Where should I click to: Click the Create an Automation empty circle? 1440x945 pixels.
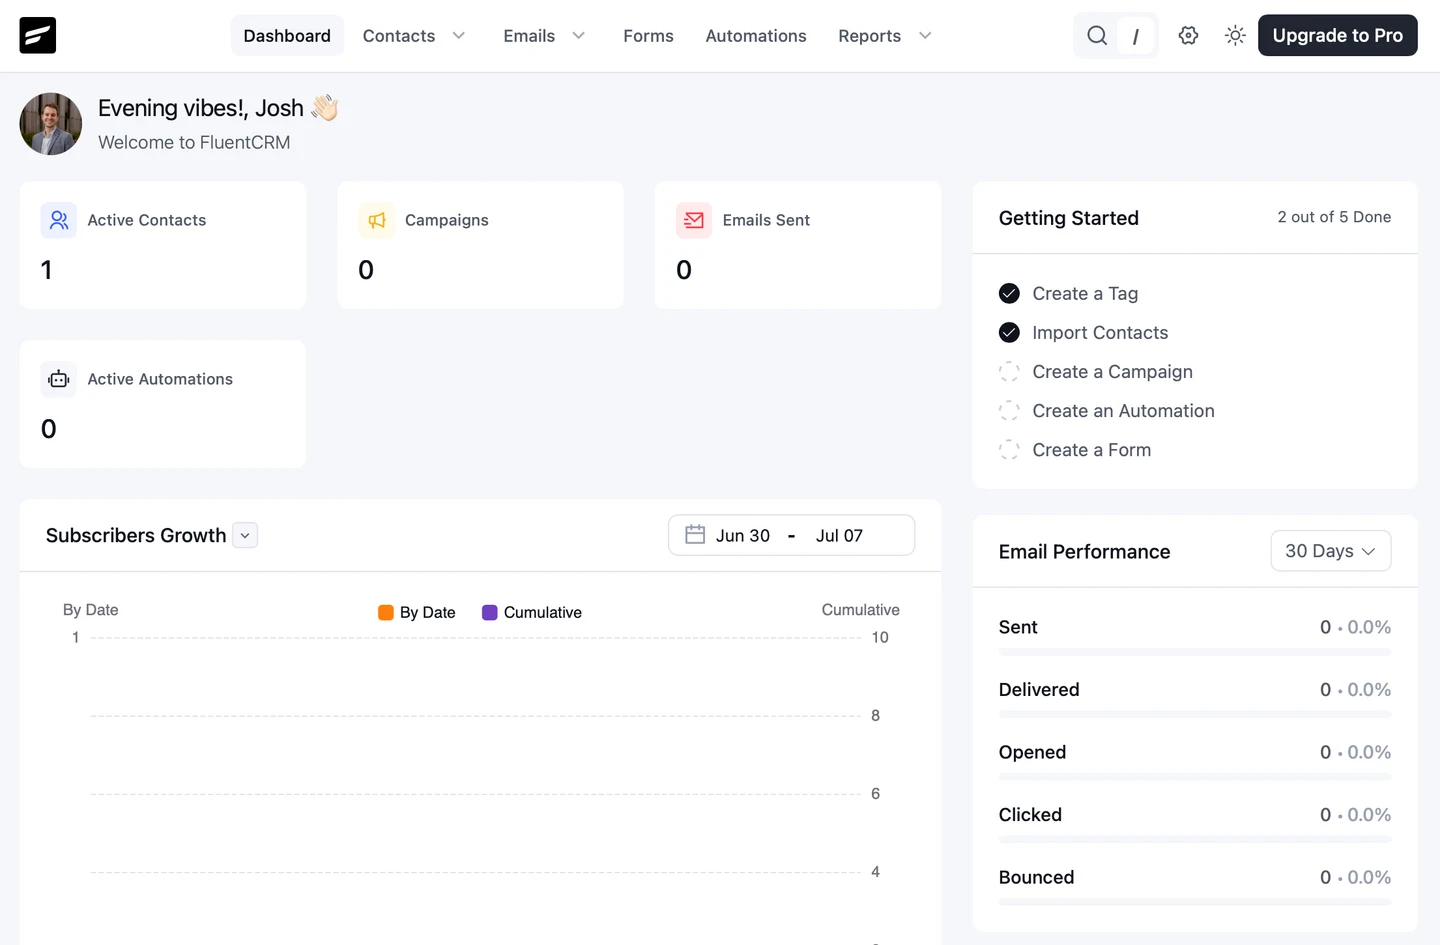(x=1009, y=411)
